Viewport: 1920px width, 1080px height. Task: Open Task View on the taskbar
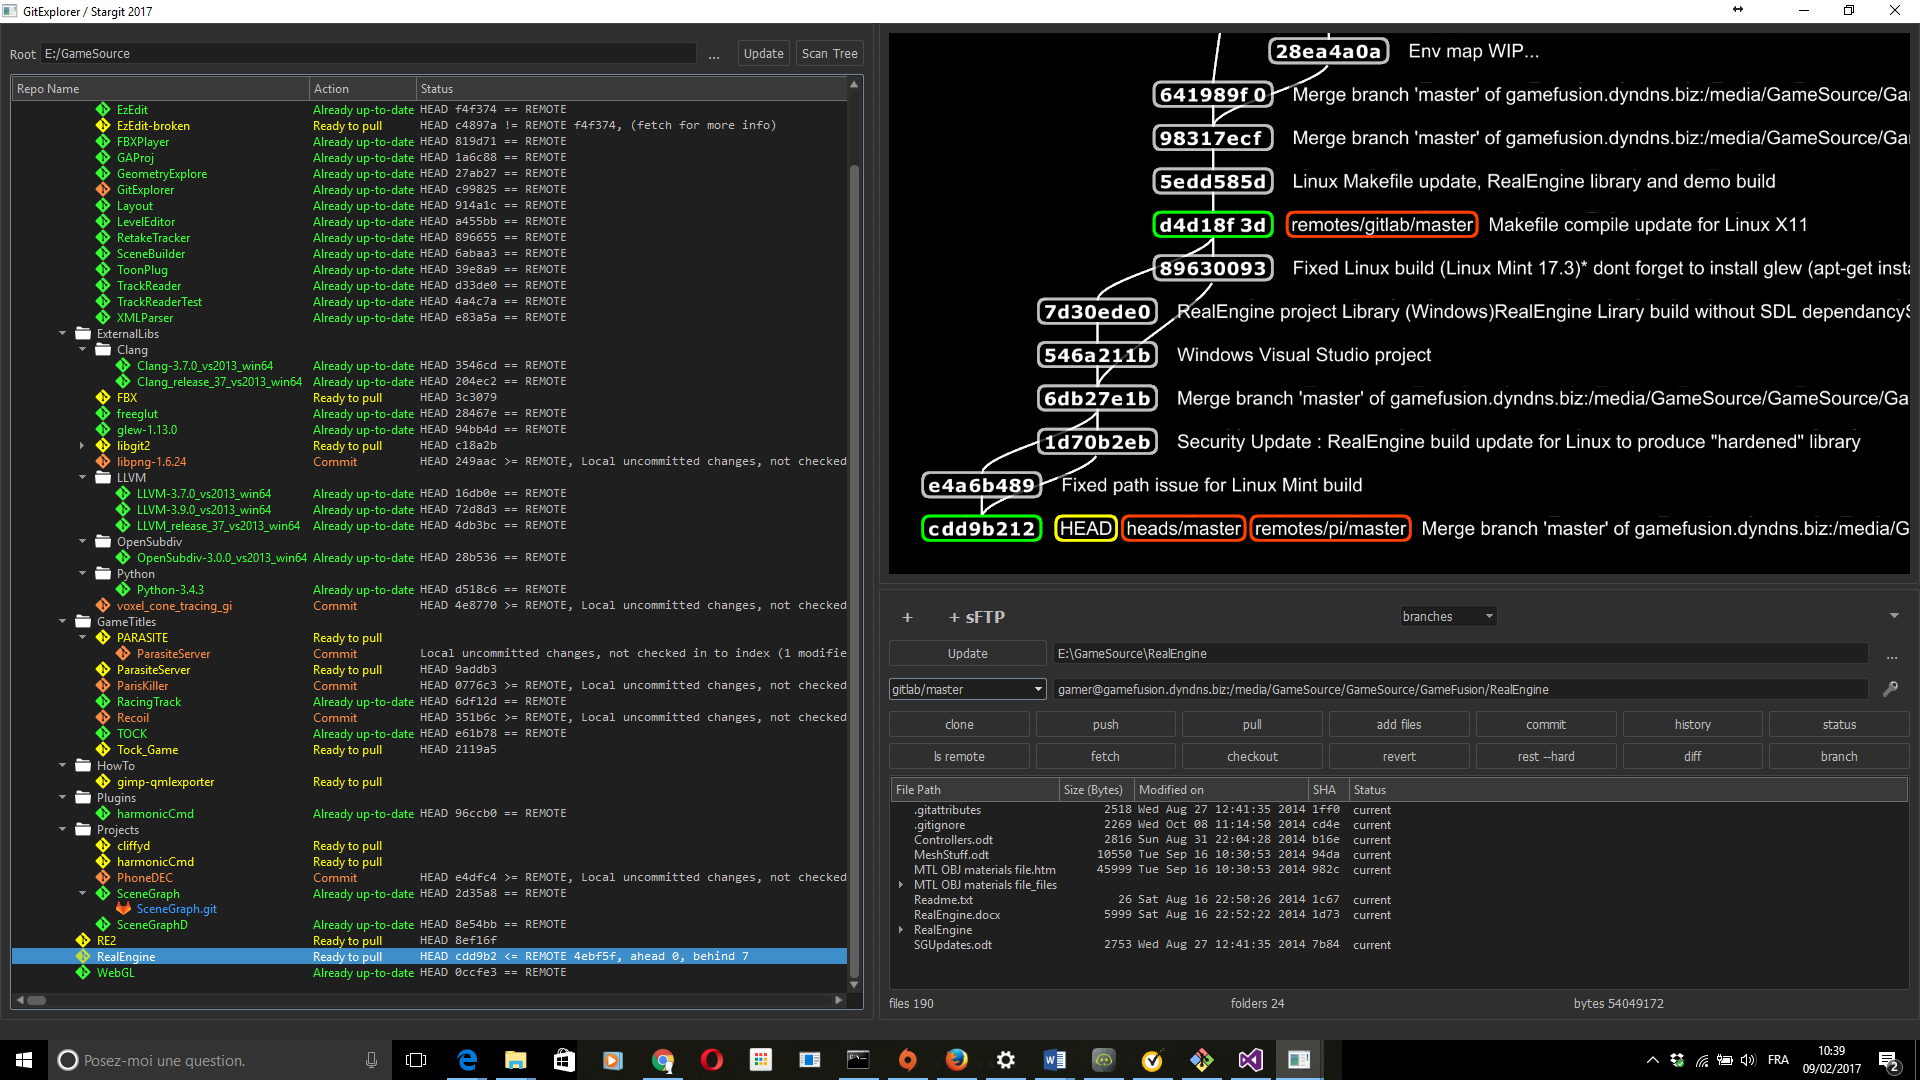pyautogui.click(x=416, y=1060)
